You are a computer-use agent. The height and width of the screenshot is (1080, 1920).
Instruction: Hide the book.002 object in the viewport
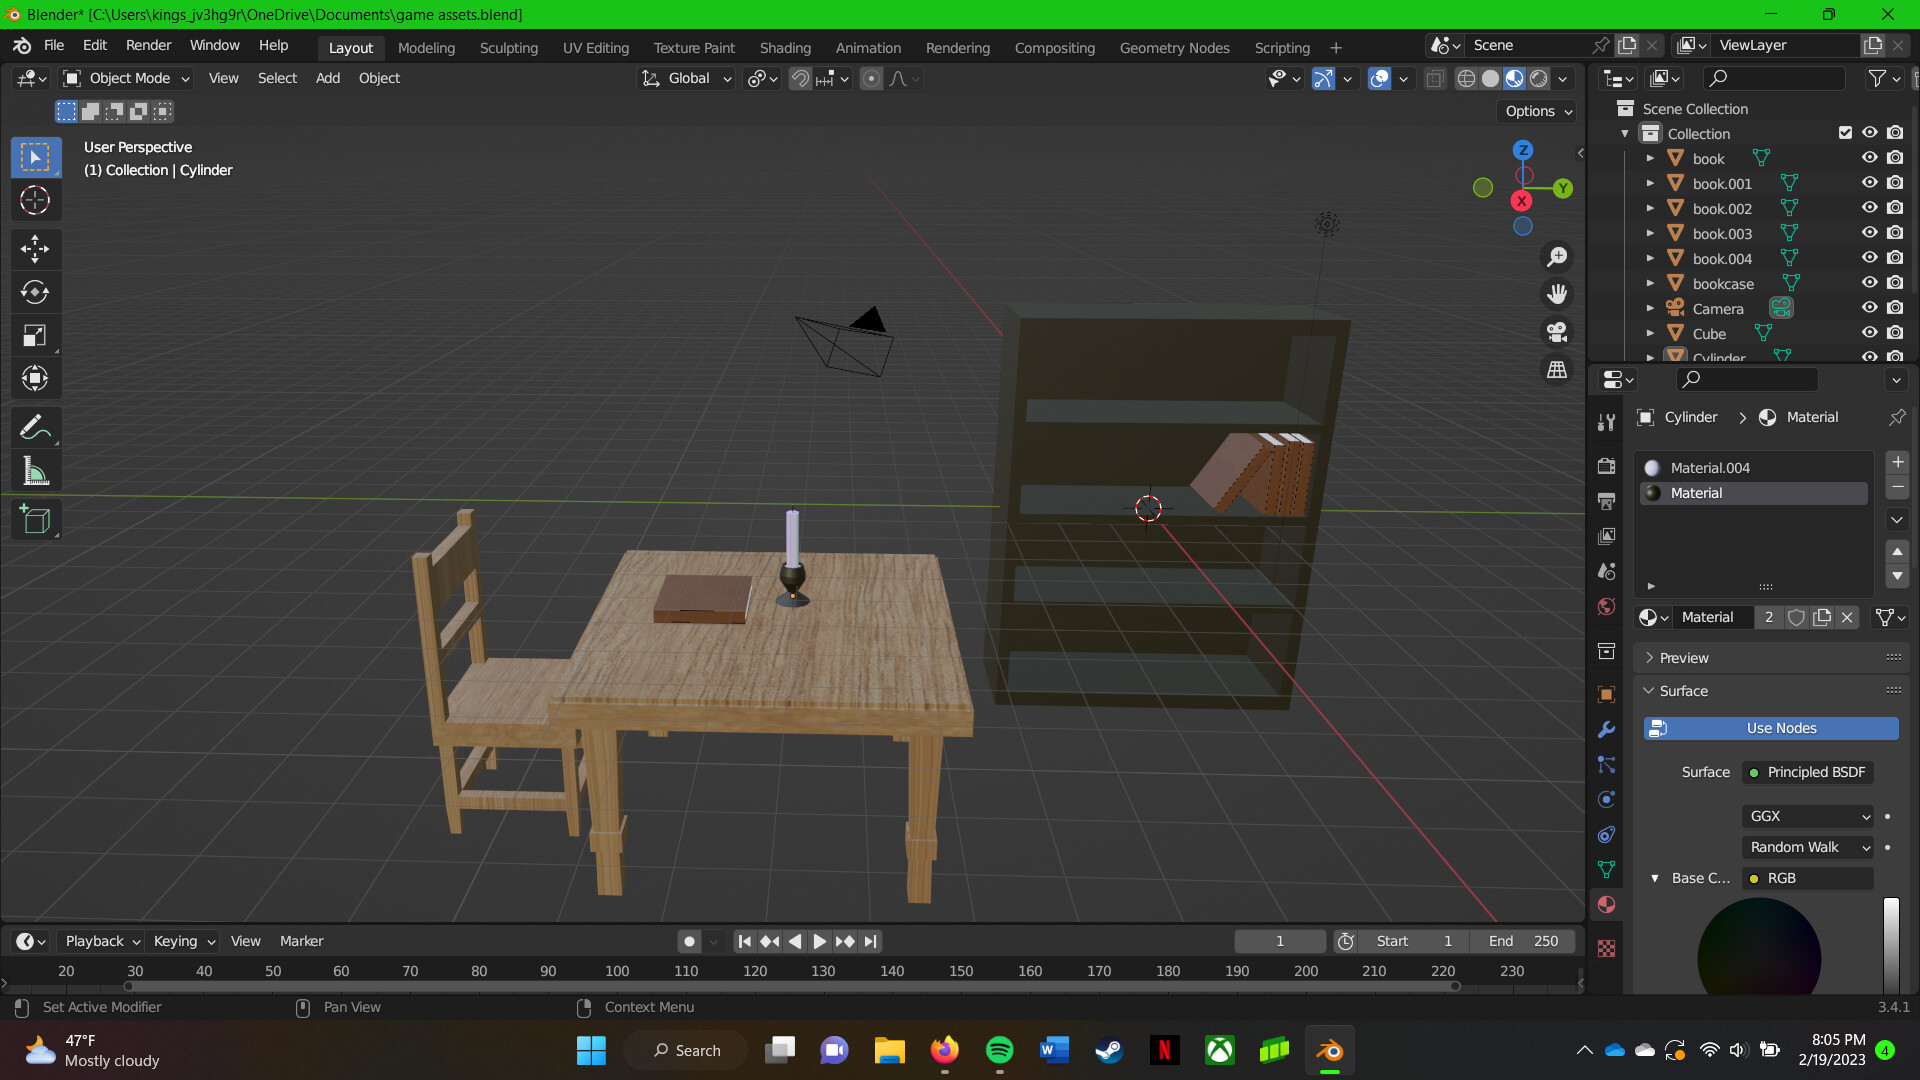pyautogui.click(x=1869, y=208)
